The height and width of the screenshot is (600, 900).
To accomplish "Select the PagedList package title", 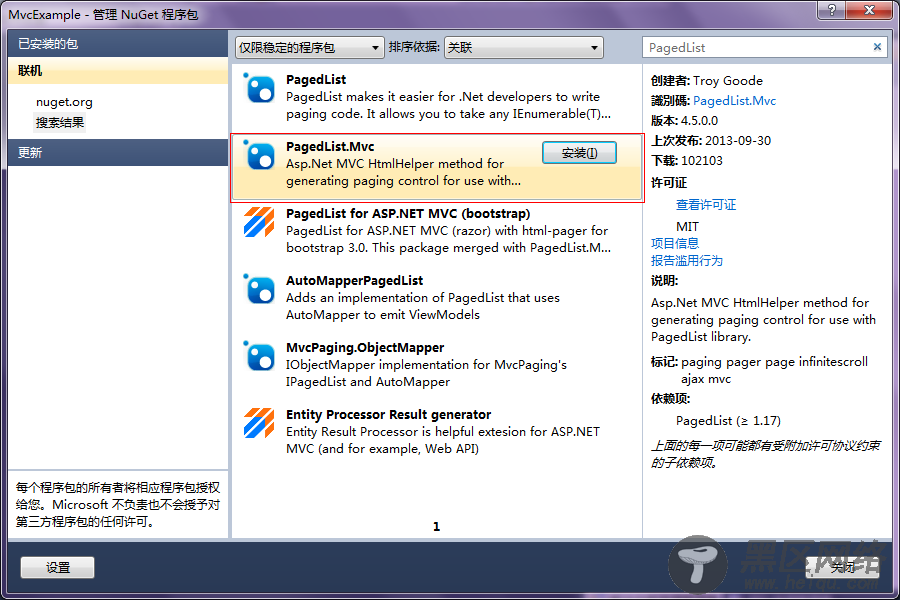I will [x=316, y=79].
